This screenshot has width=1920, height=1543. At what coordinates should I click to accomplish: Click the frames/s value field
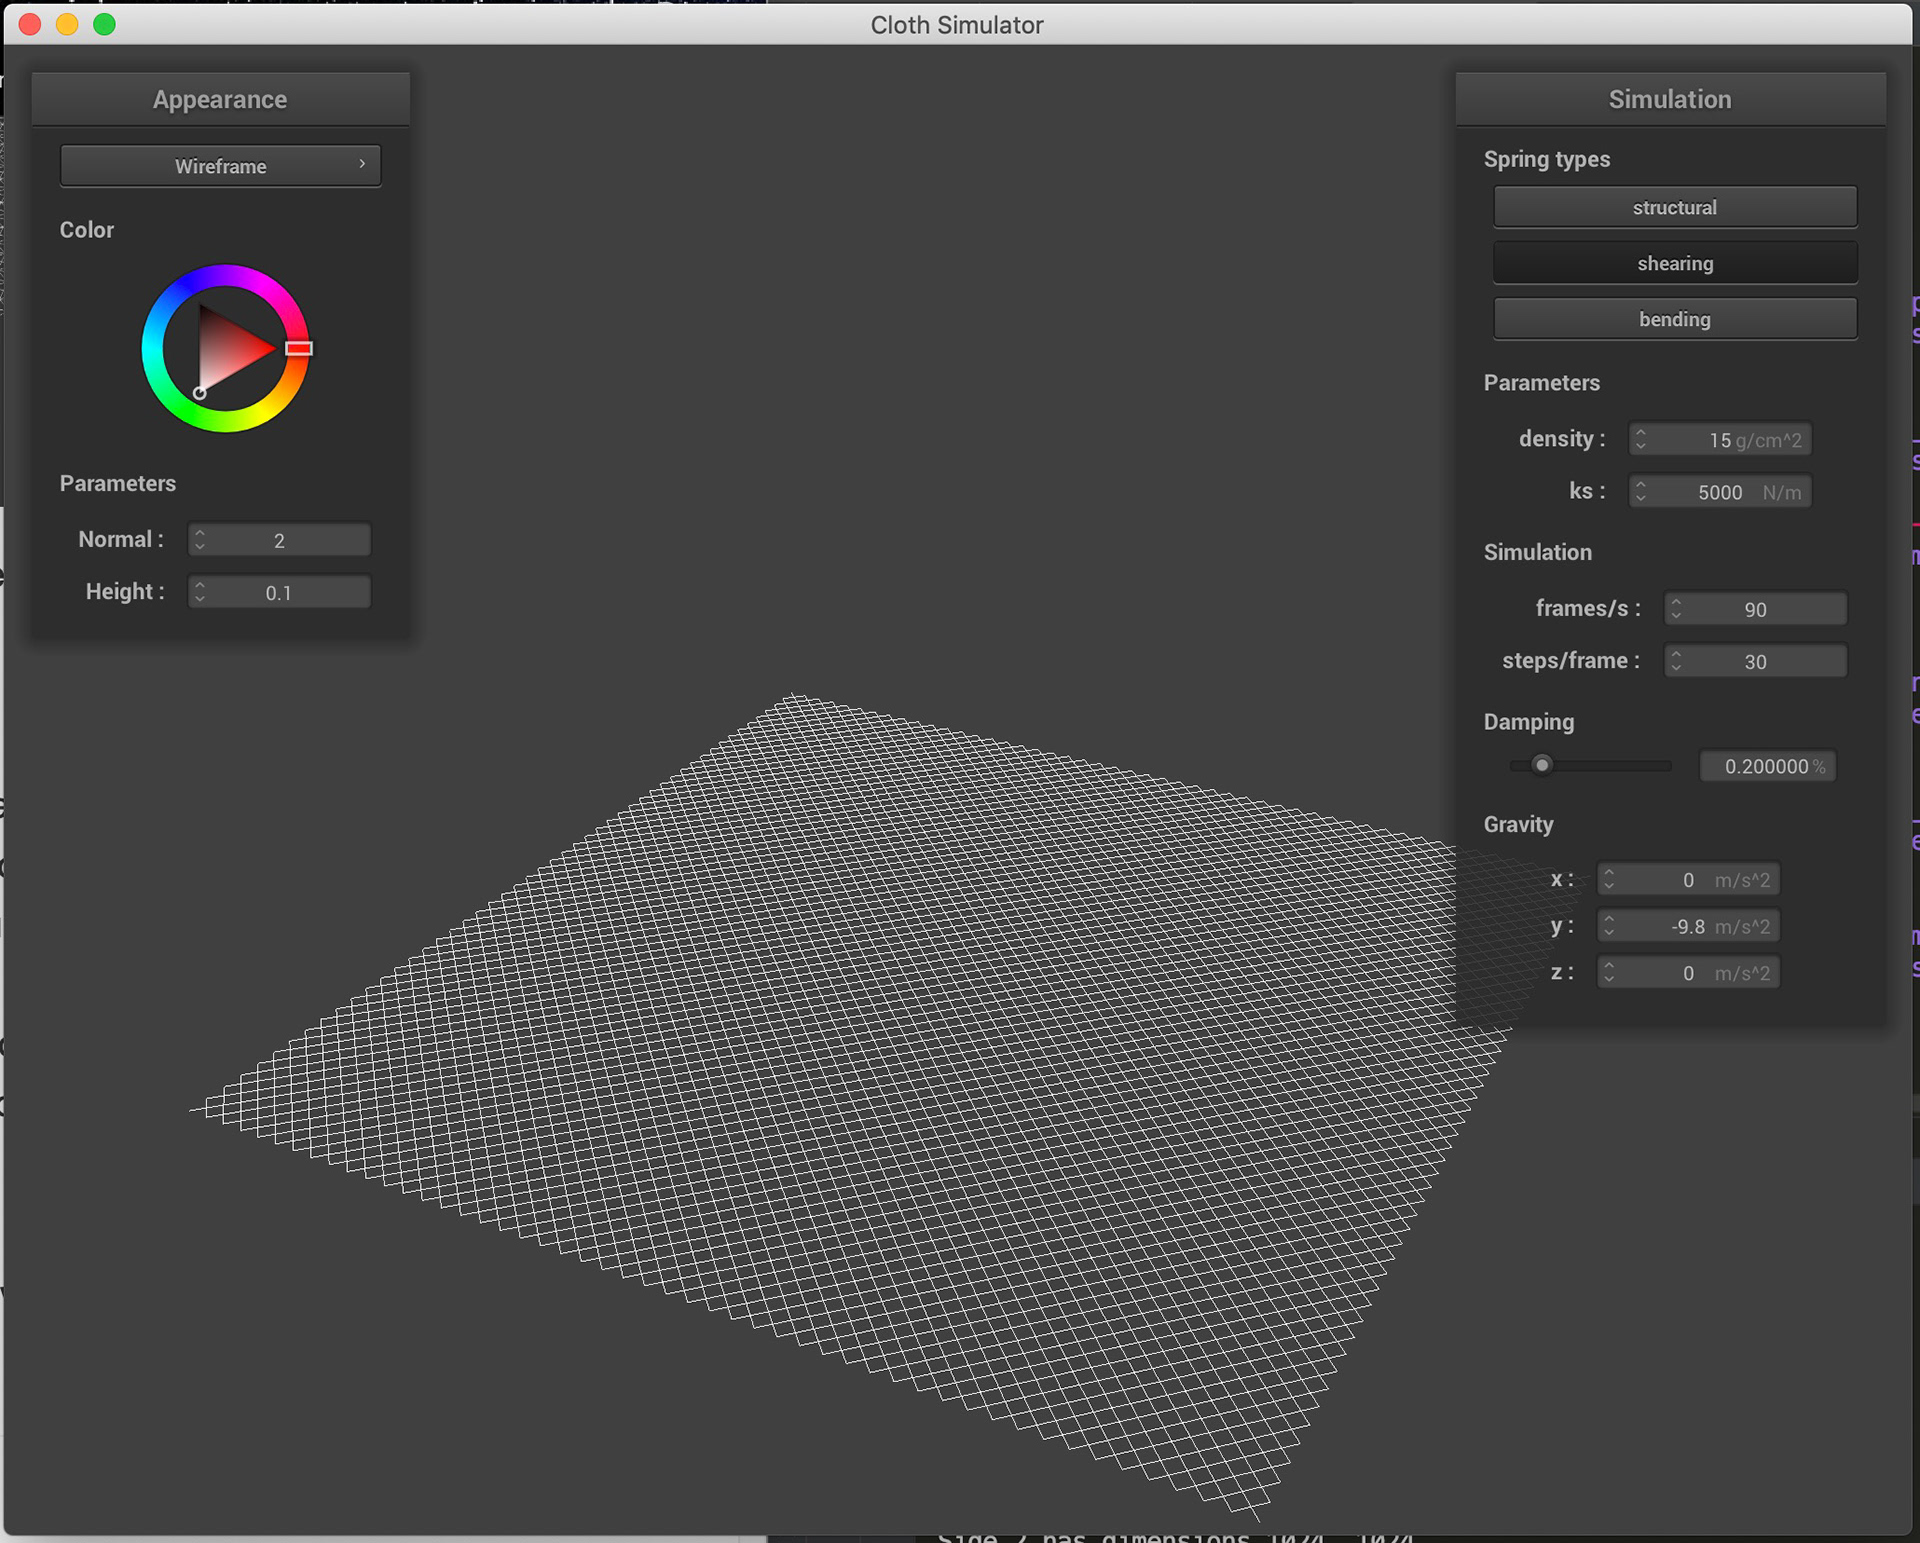point(1755,609)
